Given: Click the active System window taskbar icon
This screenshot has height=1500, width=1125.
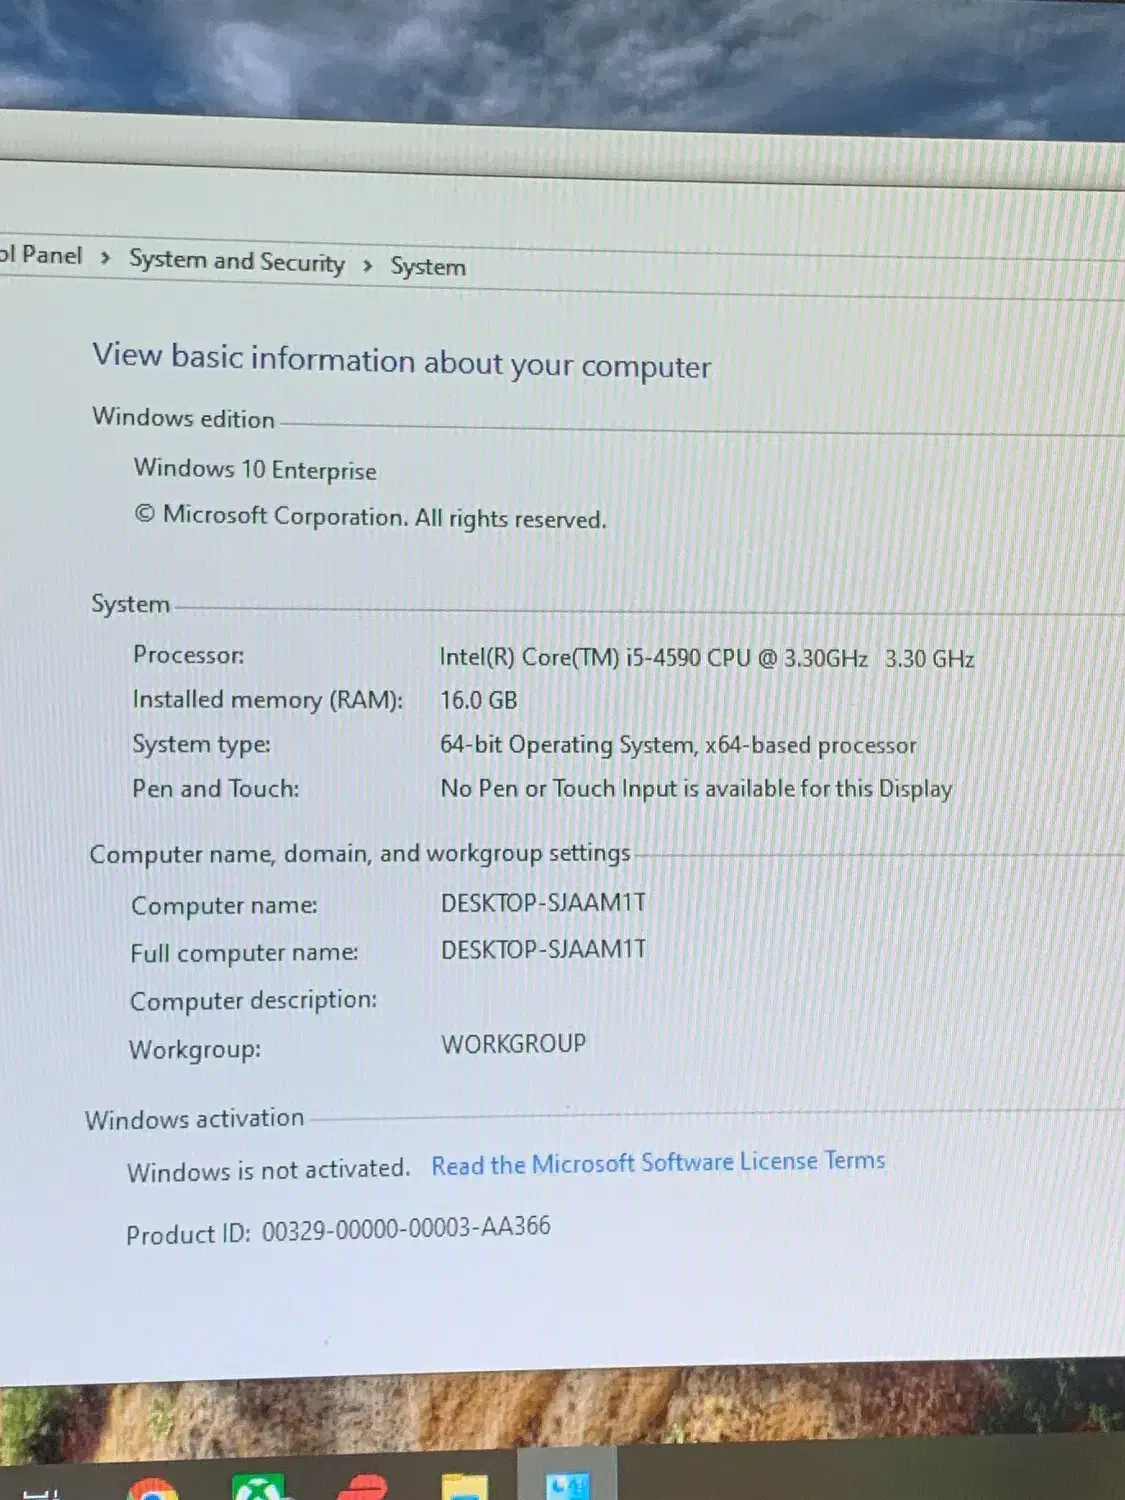Looking at the screenshot, I should (x=568, y=1485).
